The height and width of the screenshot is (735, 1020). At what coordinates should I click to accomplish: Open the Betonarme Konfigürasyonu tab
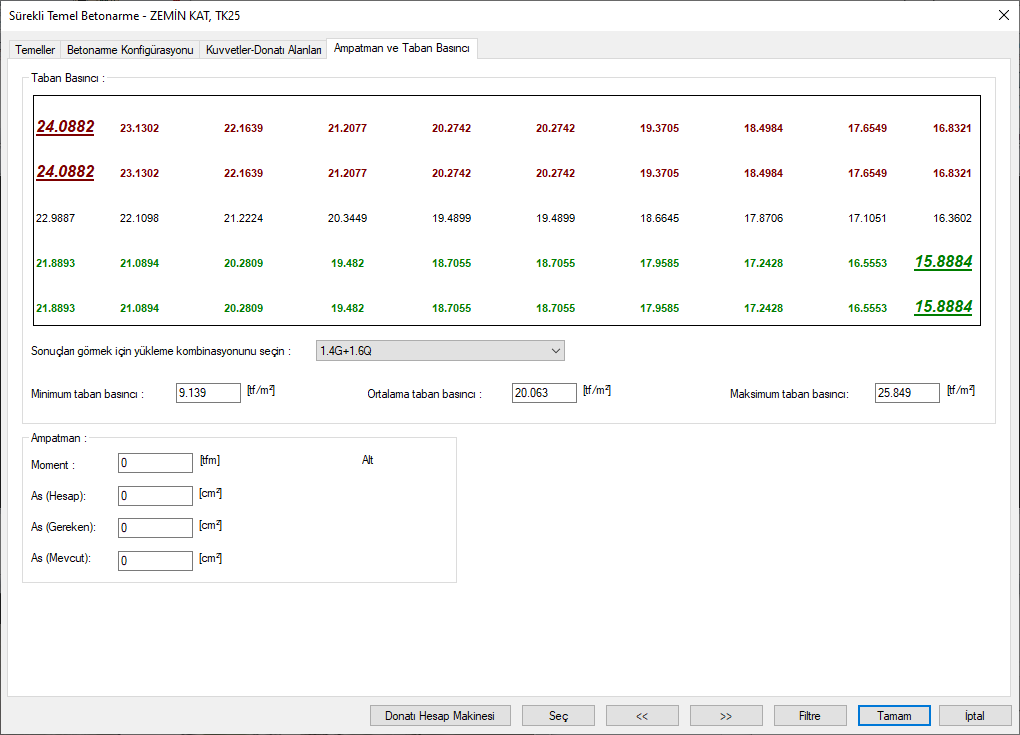(129, 50)
